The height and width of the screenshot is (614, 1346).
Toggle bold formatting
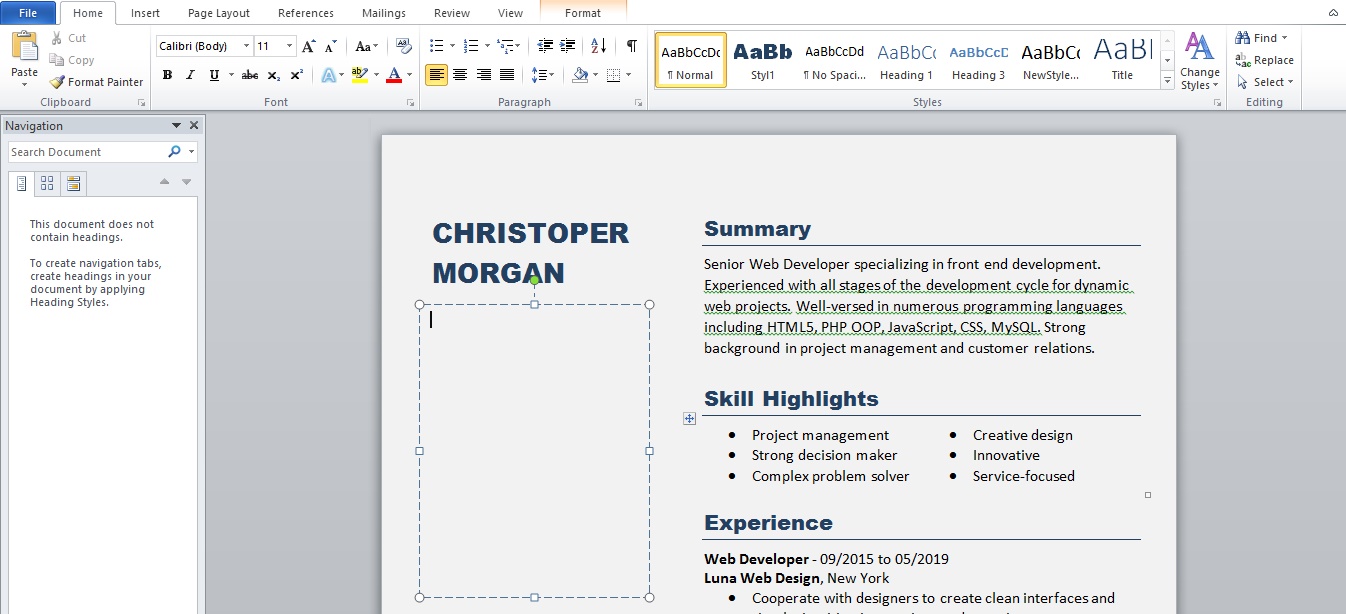point(167,73)
